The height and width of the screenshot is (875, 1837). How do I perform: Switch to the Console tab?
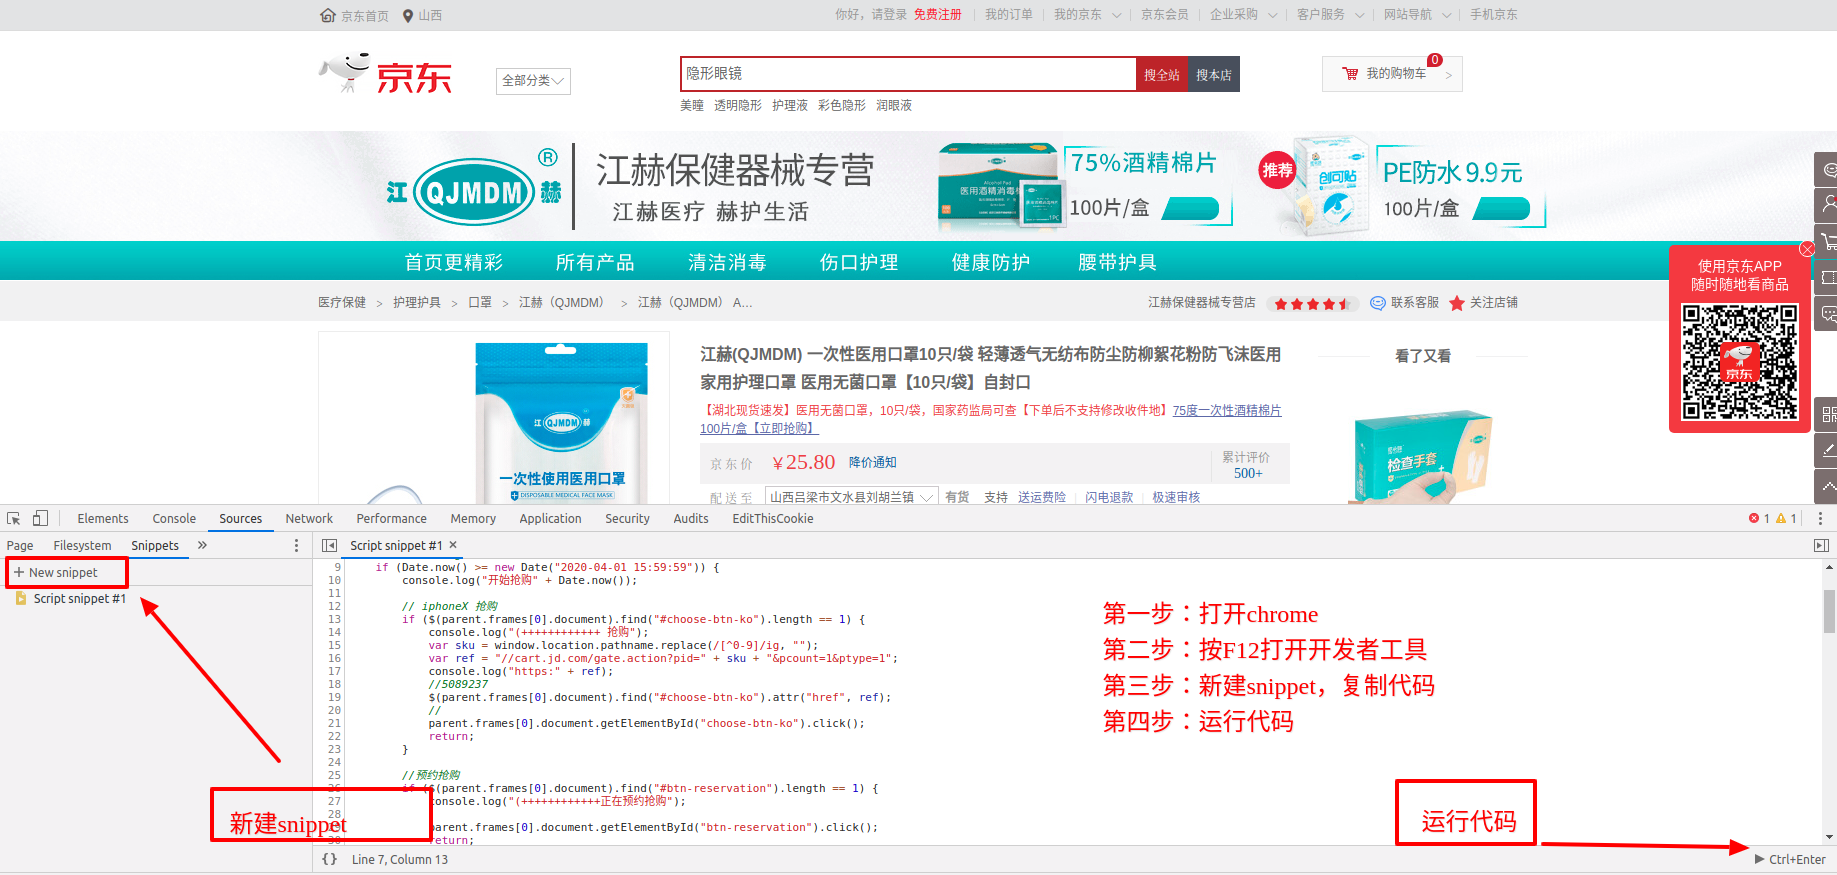174,518
